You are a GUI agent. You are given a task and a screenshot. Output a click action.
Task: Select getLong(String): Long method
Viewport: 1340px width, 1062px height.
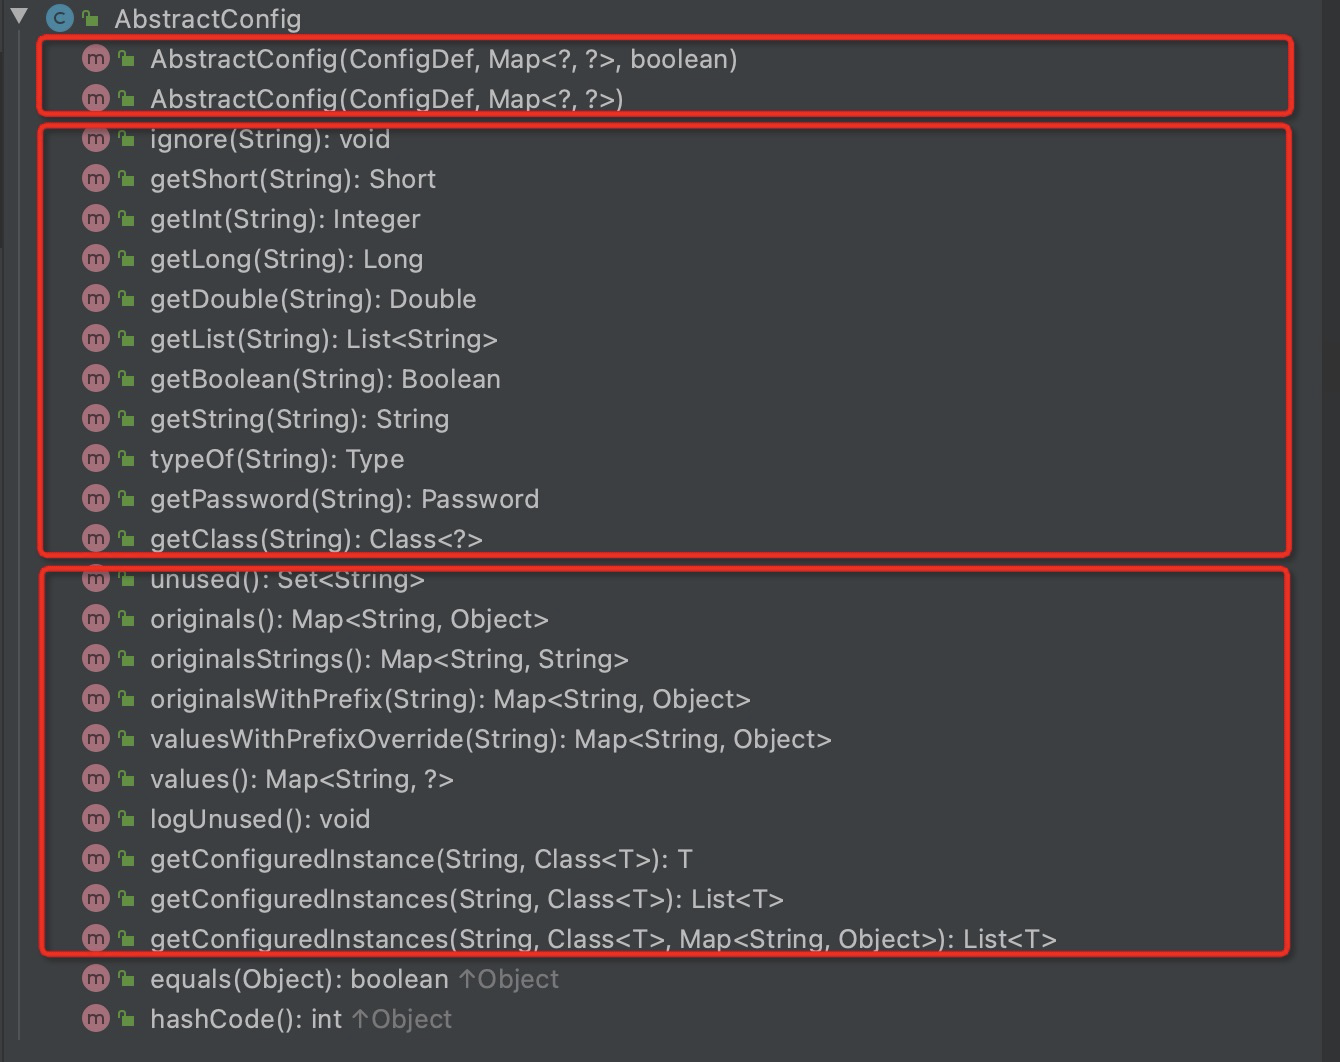pyautogui.click(x=287, y=259)
